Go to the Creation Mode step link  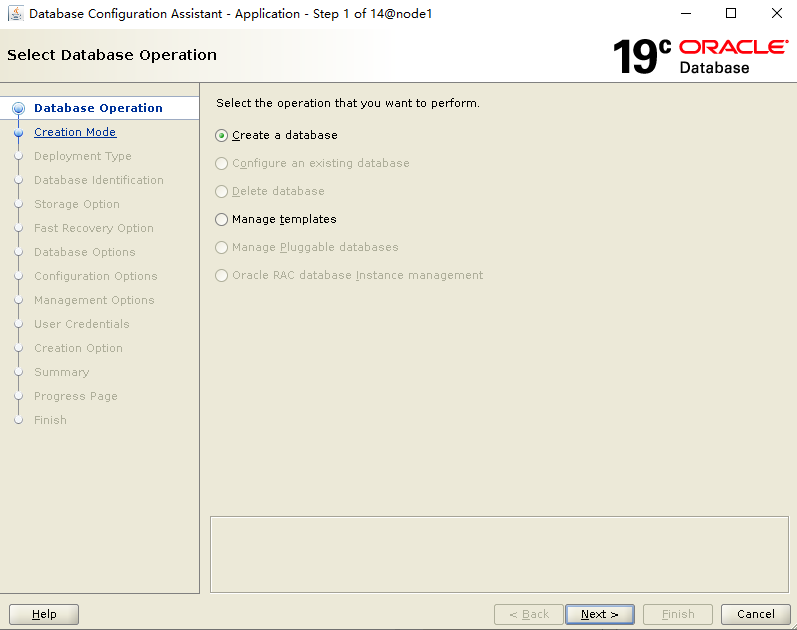coord(75,132)
